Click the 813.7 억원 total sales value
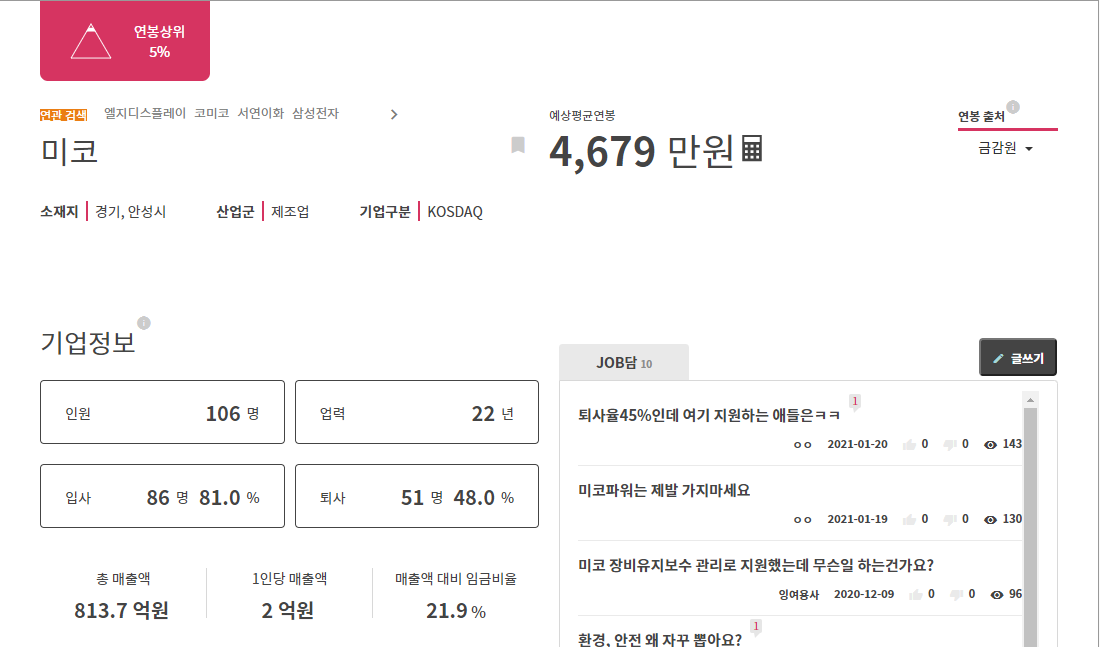 tap(121, 611)
